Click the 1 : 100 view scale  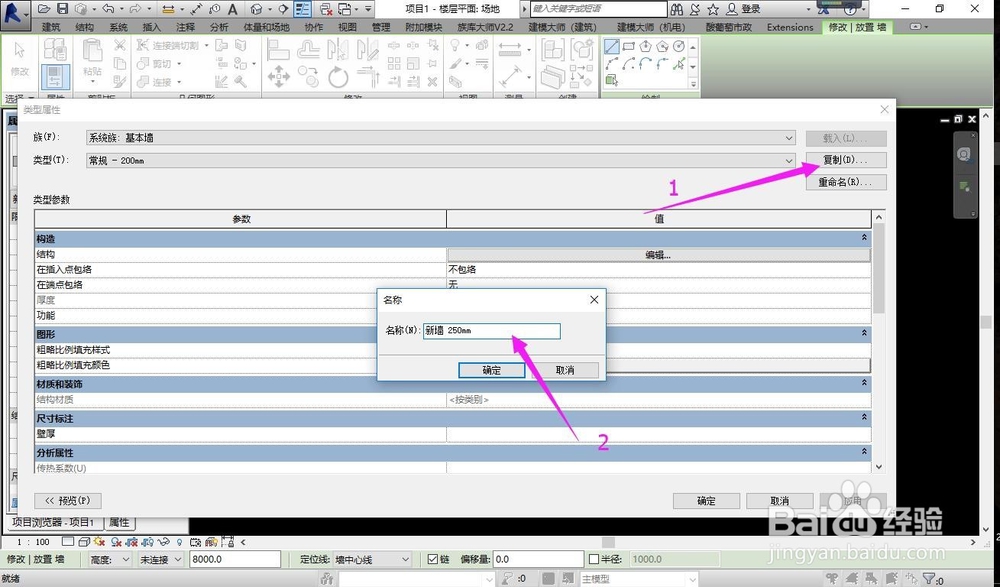(33, 542)
